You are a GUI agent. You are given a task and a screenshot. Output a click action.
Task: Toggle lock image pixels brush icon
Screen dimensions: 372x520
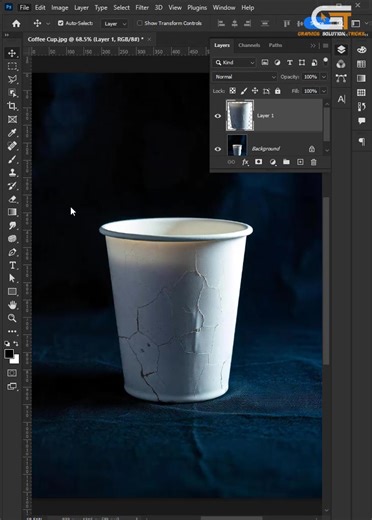[244, 91]
